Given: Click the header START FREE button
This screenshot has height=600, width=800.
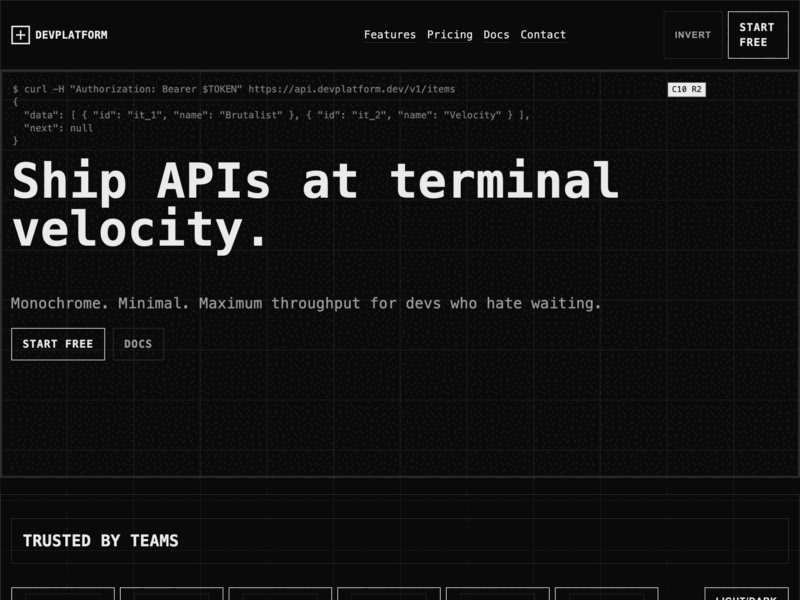Looking at the screenshot, I should [x=758, y=35].
